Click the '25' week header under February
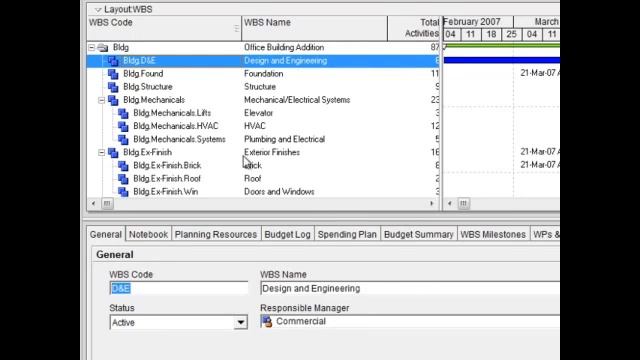 point(511,35)
